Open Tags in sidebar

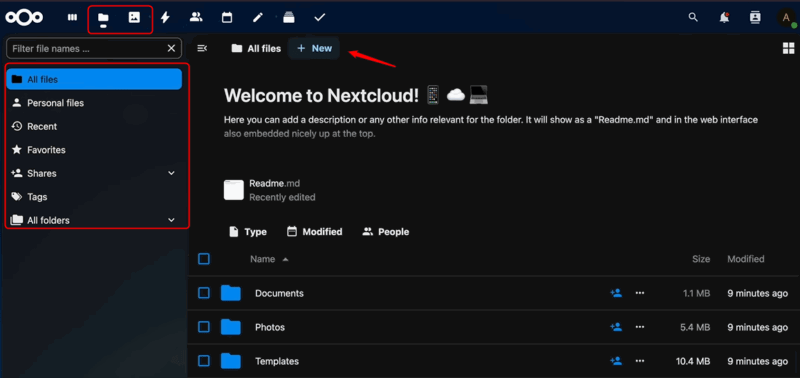(94, 197)
